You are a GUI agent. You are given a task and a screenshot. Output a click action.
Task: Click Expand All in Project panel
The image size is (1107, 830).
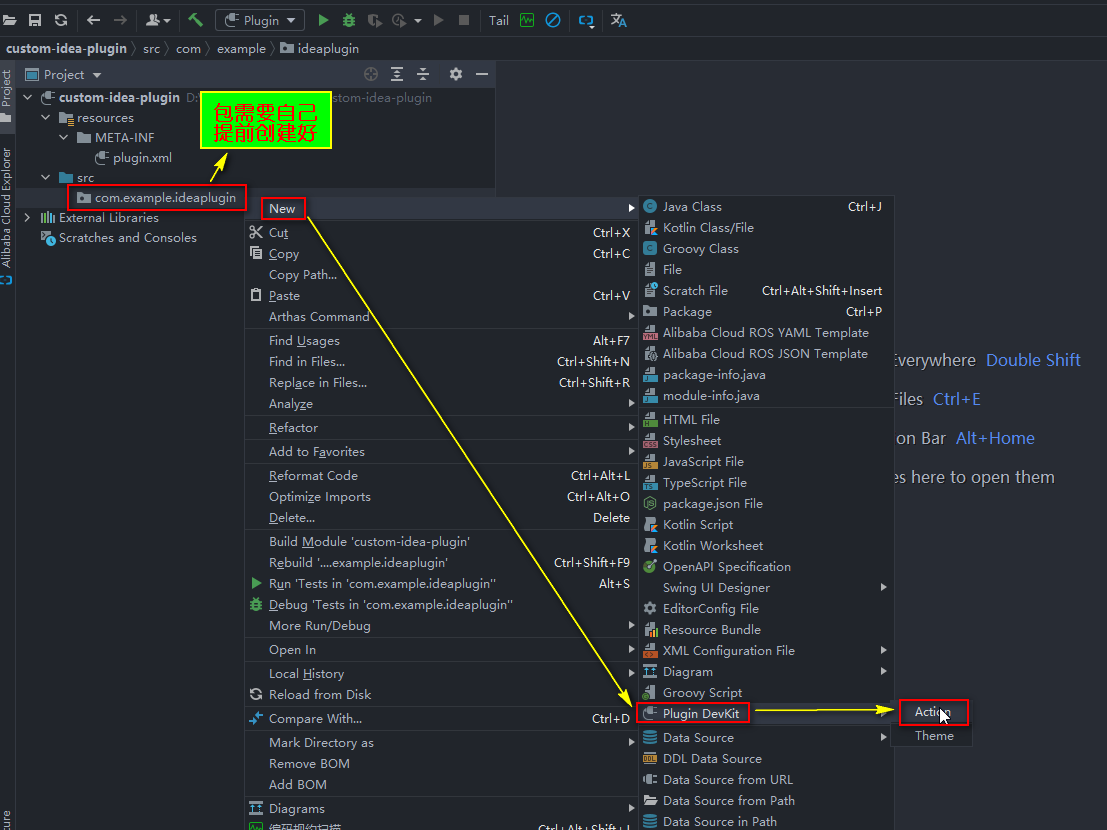pos(397,74)
